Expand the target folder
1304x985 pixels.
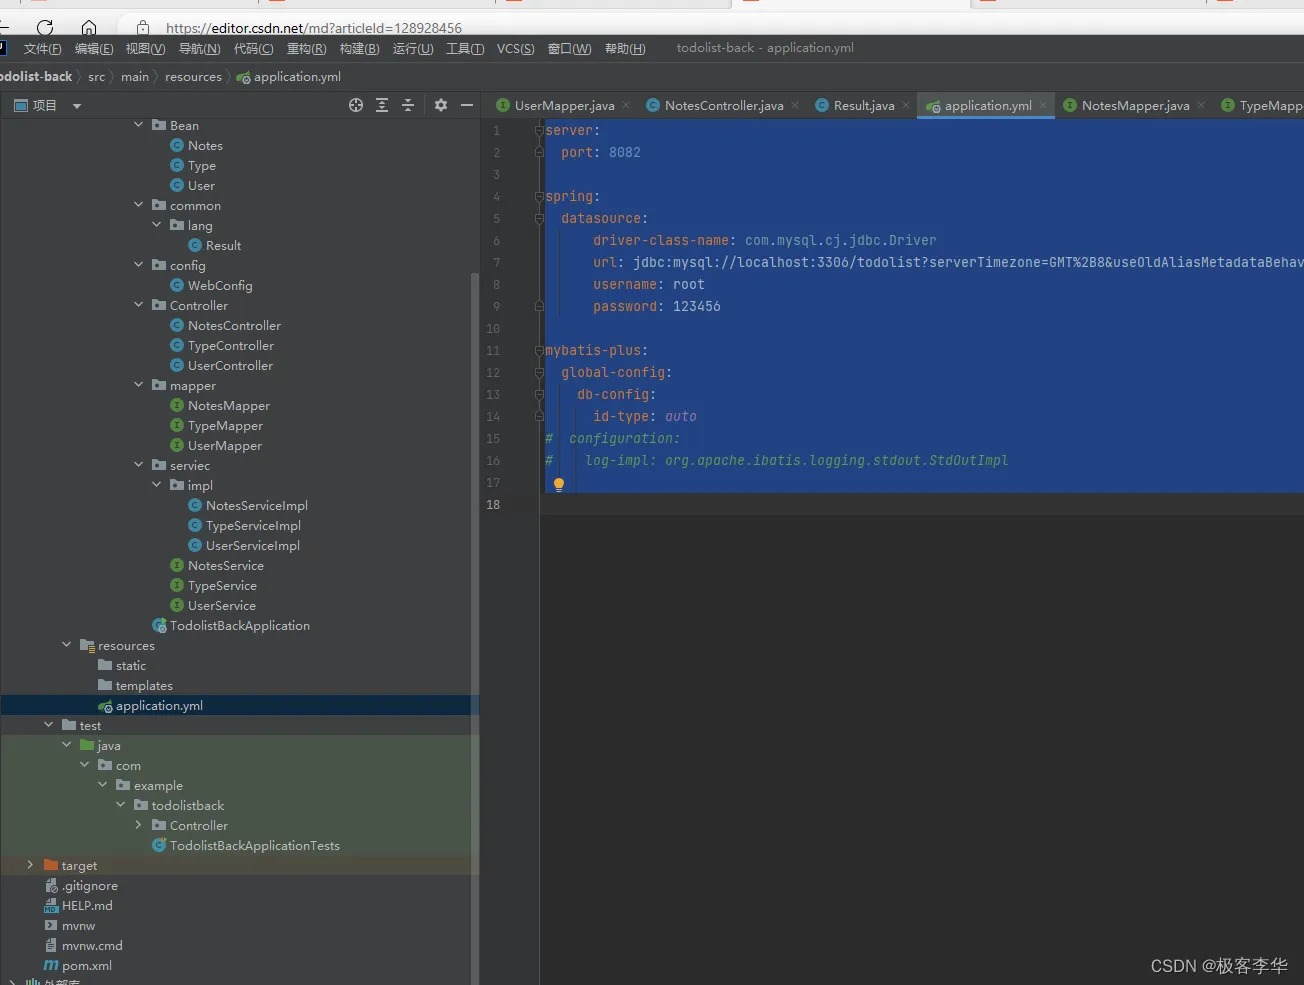[30, 865]
